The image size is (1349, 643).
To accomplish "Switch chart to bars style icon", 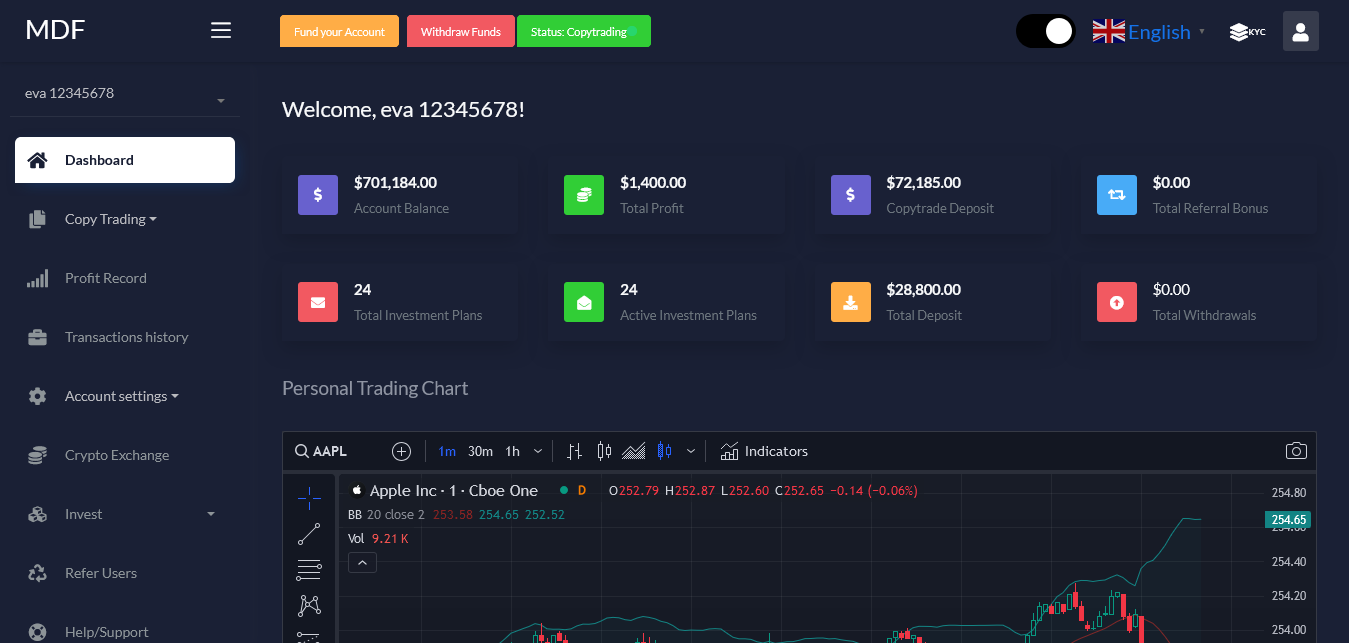I will (574, 451).
